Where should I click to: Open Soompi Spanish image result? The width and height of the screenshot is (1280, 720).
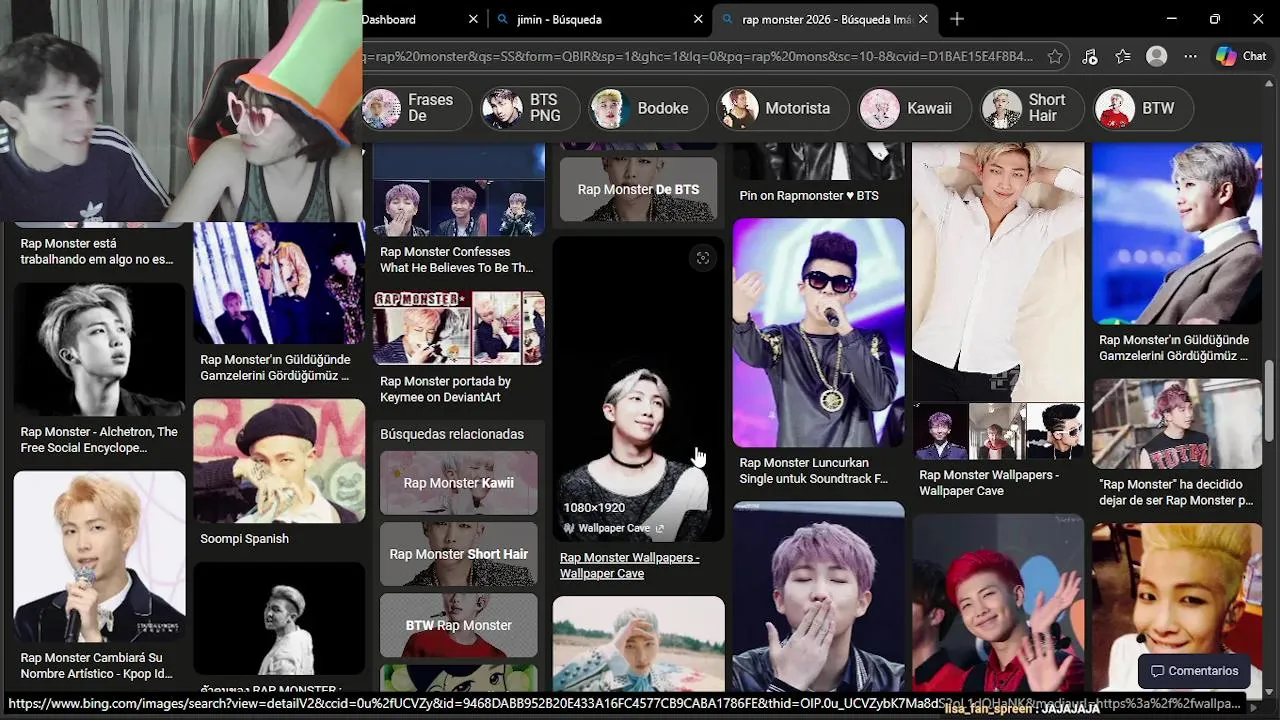click(x=279, y=461)
